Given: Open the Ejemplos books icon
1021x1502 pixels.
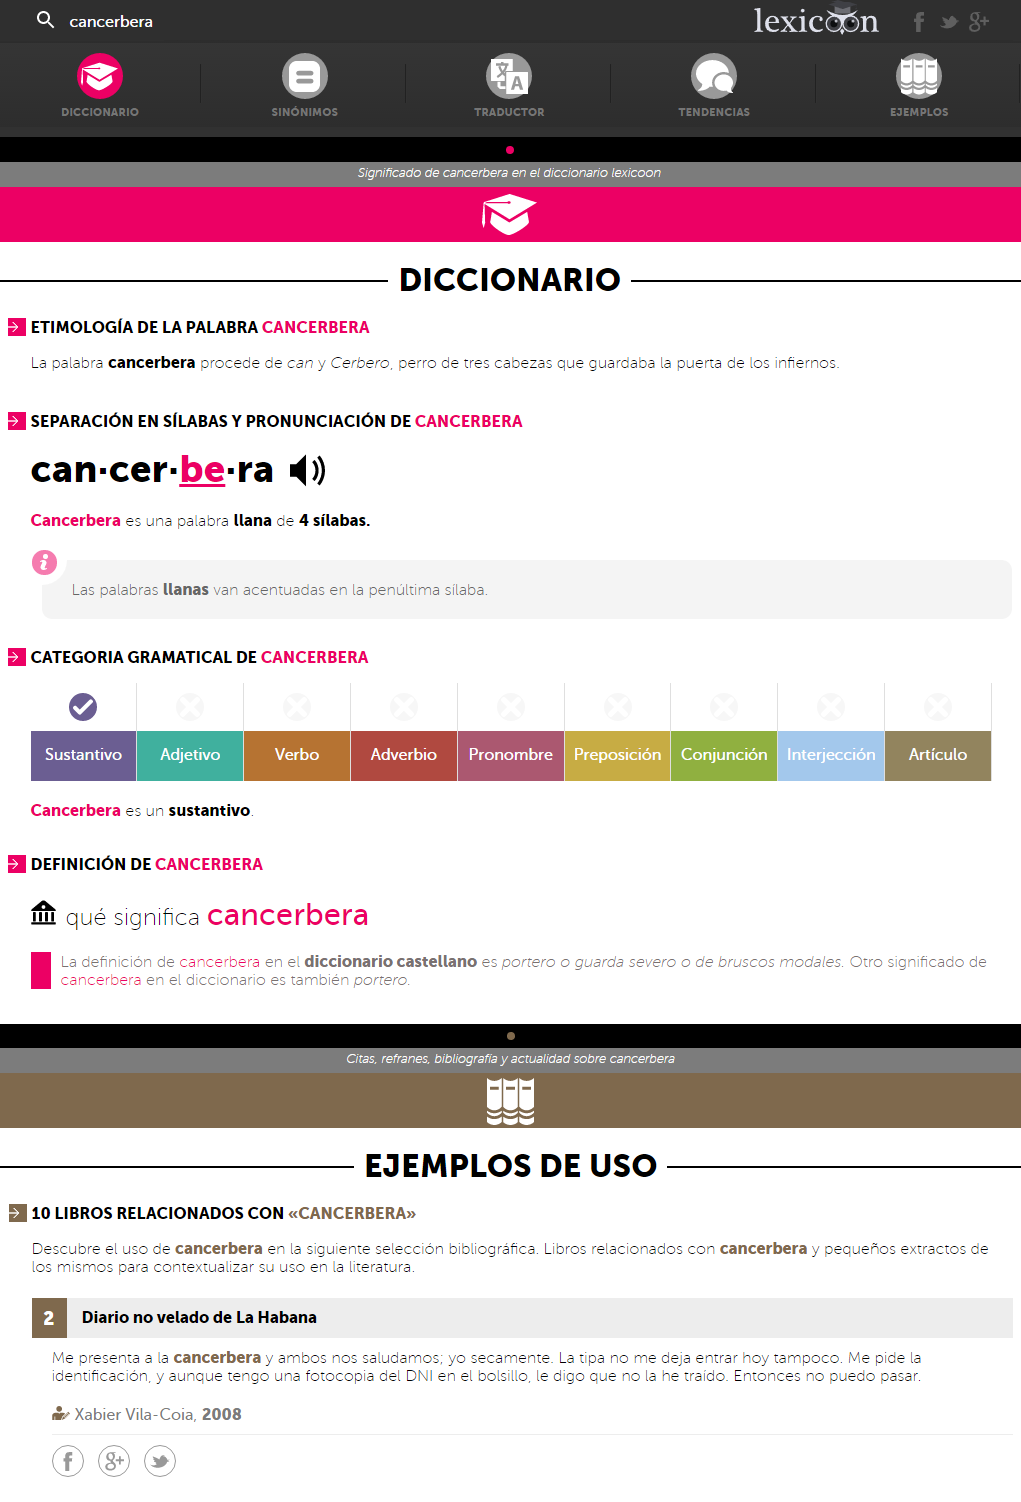Looking at the screenshot, I should coord(919,76).
